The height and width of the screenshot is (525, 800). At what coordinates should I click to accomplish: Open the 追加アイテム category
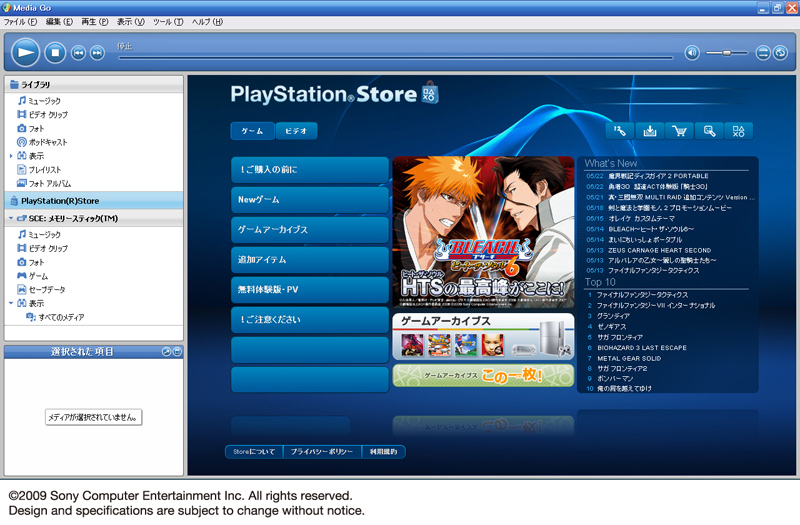point(310,260)
